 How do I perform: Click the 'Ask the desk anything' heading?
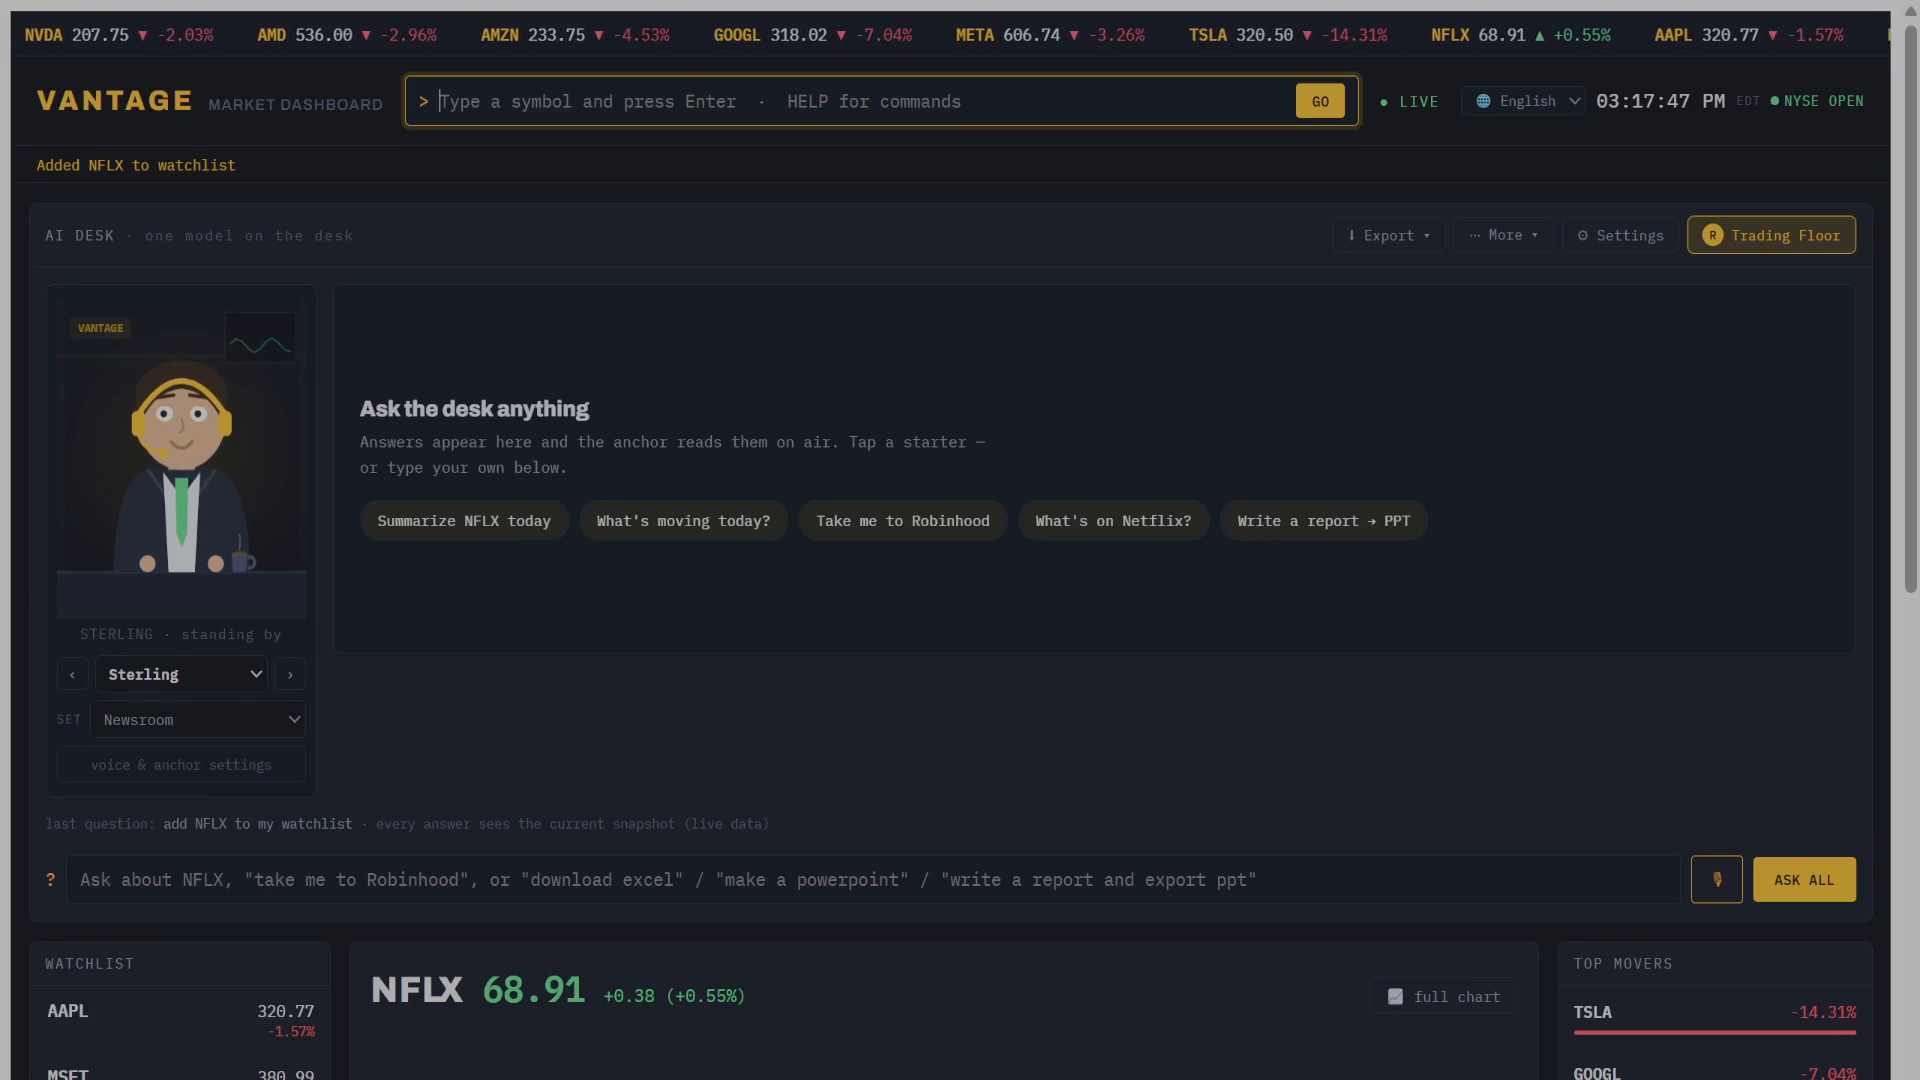pyautogui.click(x=474, y=409)
